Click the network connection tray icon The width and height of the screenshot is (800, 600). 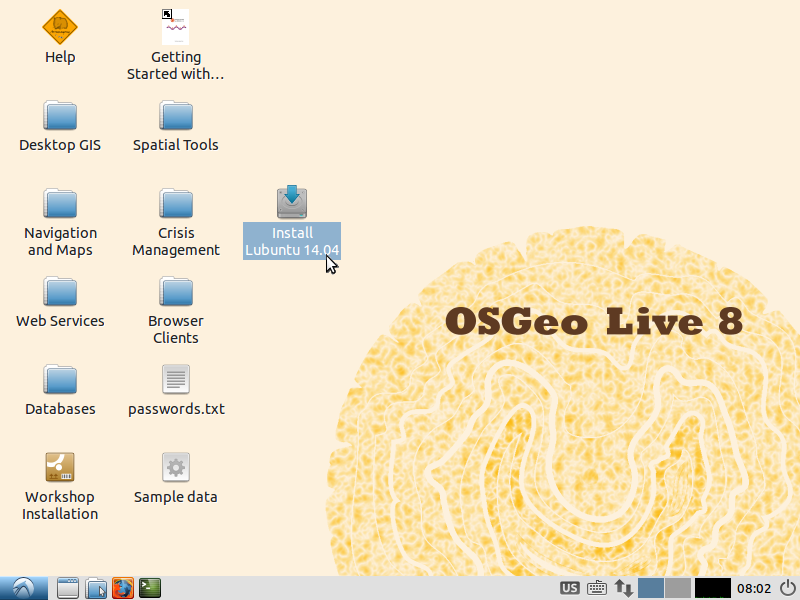[x=623, y=588]
